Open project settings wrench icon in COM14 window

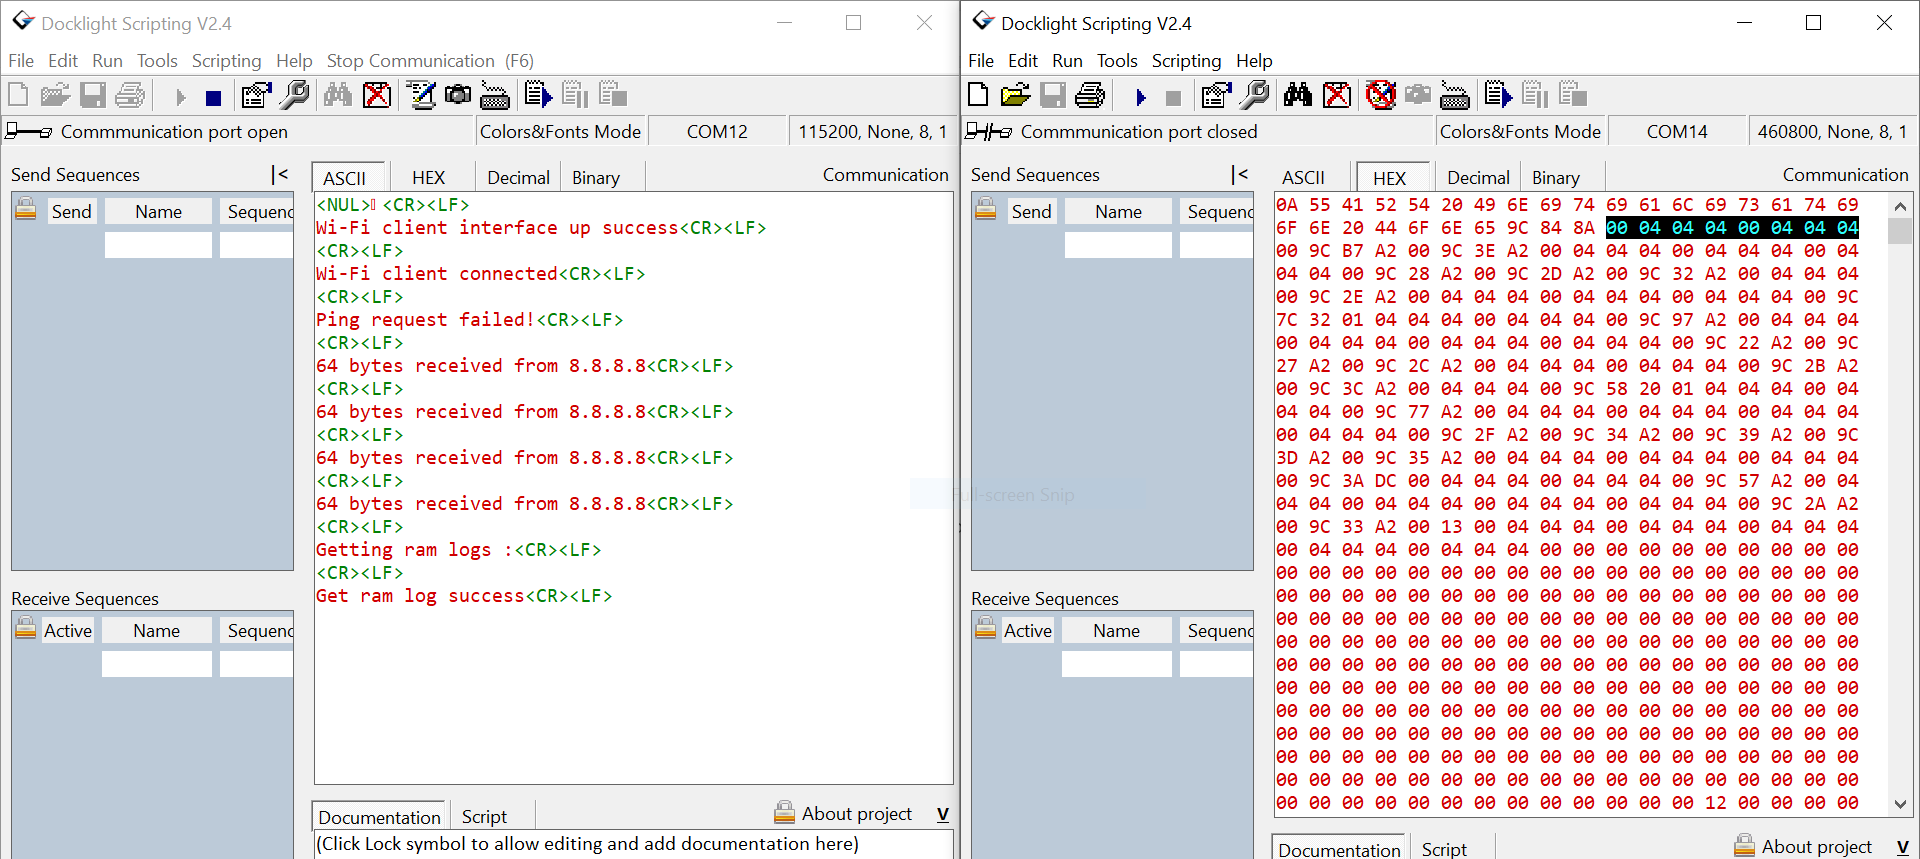point(1254,95)
